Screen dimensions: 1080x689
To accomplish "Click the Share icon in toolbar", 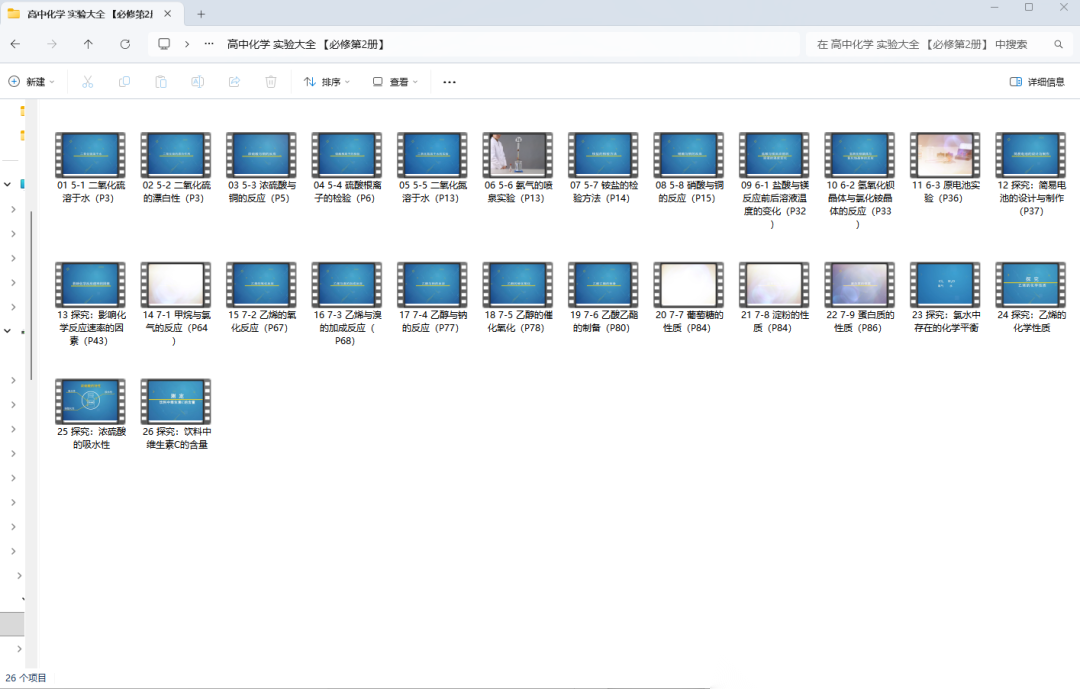I will pos(234,82).
